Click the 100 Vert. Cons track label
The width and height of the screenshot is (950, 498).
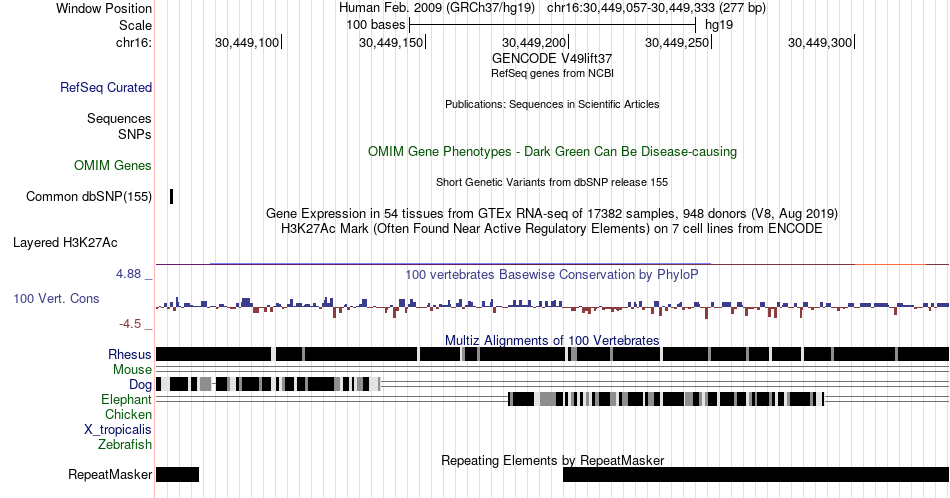tap(56, 298)
